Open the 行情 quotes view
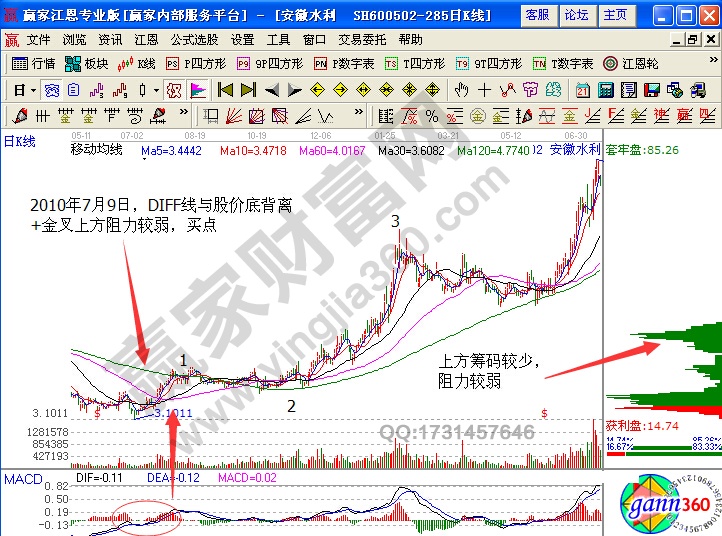Viewport: 722px width, 536px height. 34,63
